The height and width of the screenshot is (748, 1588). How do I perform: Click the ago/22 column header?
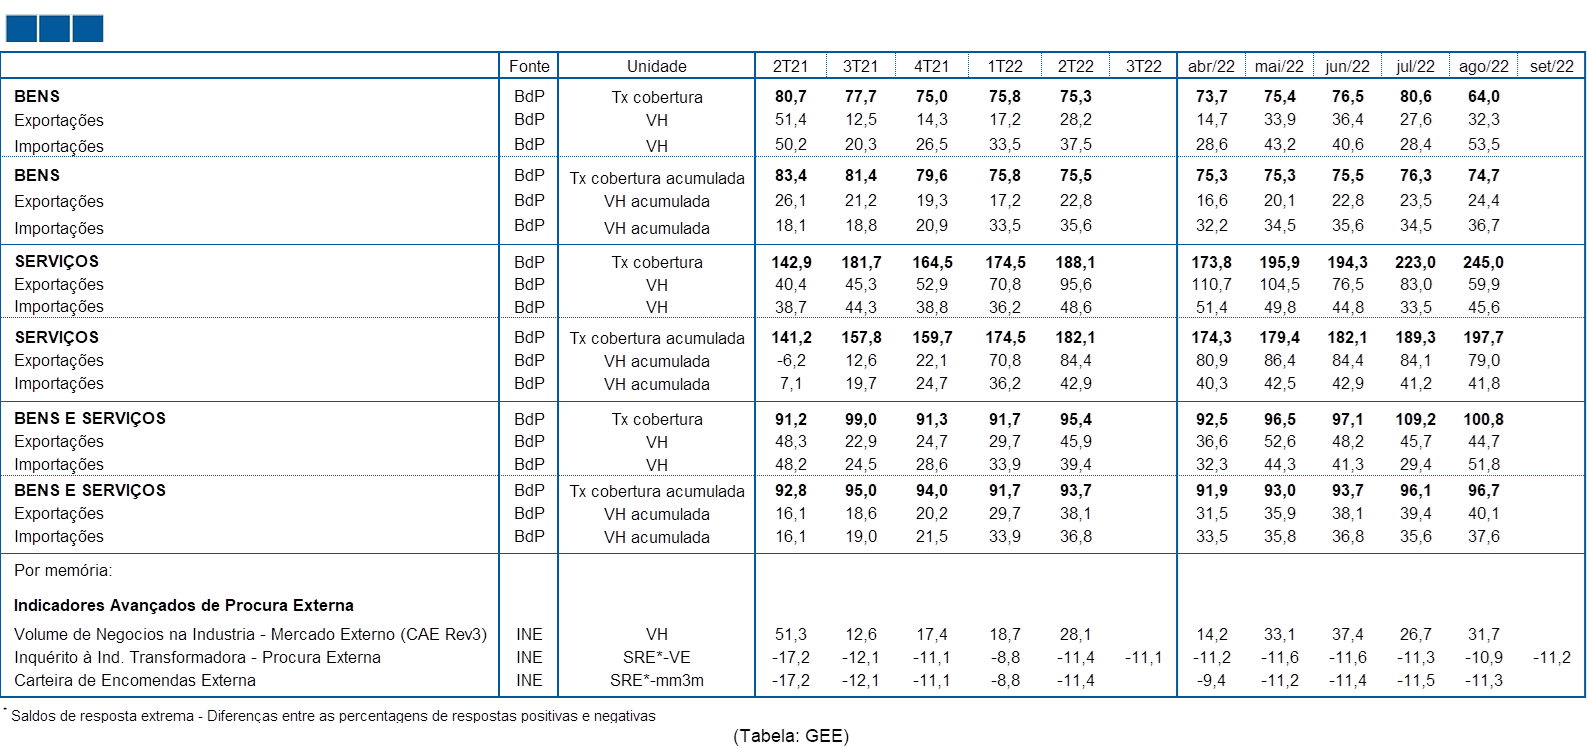pyautogui.click(x=1483, y=66)
